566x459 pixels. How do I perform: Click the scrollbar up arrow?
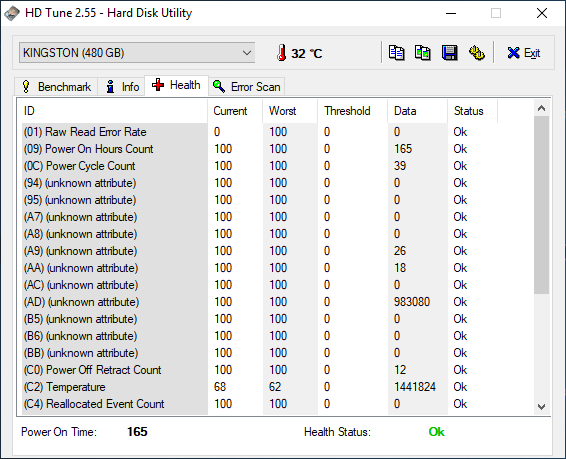(541, 108)
